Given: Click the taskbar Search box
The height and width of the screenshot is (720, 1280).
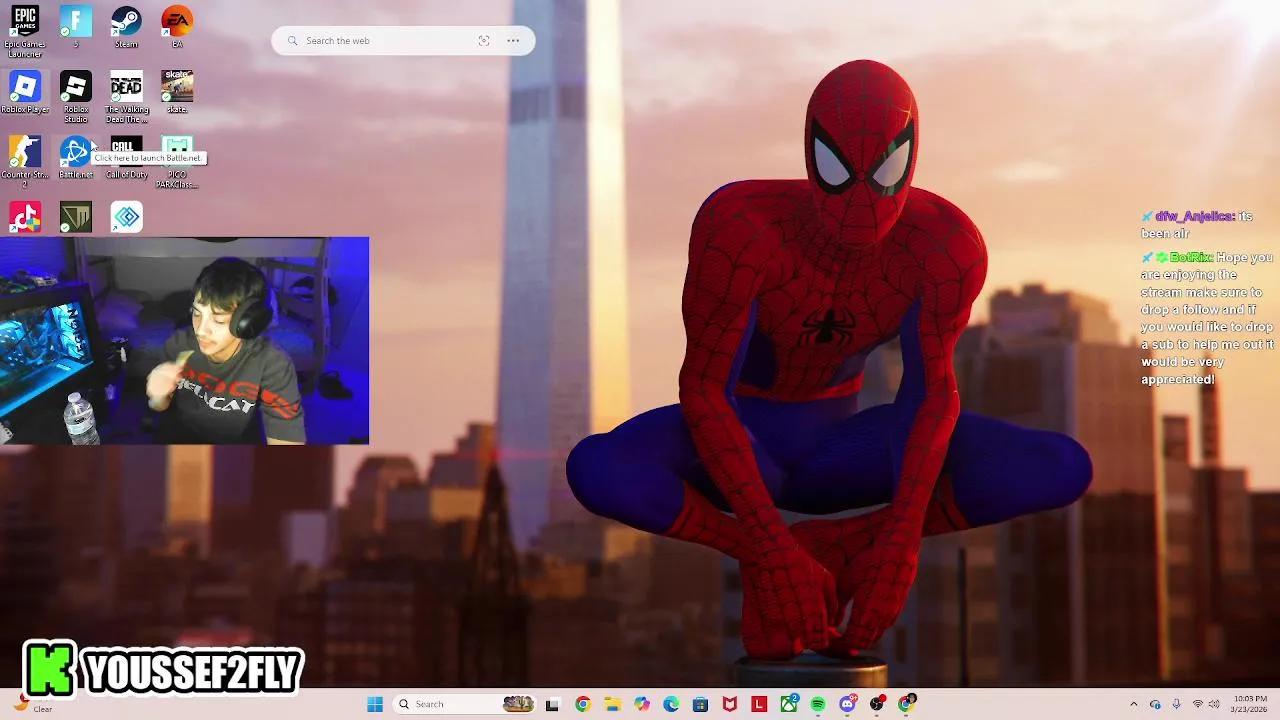Looking at the screenshot, I should click(464, 704).
